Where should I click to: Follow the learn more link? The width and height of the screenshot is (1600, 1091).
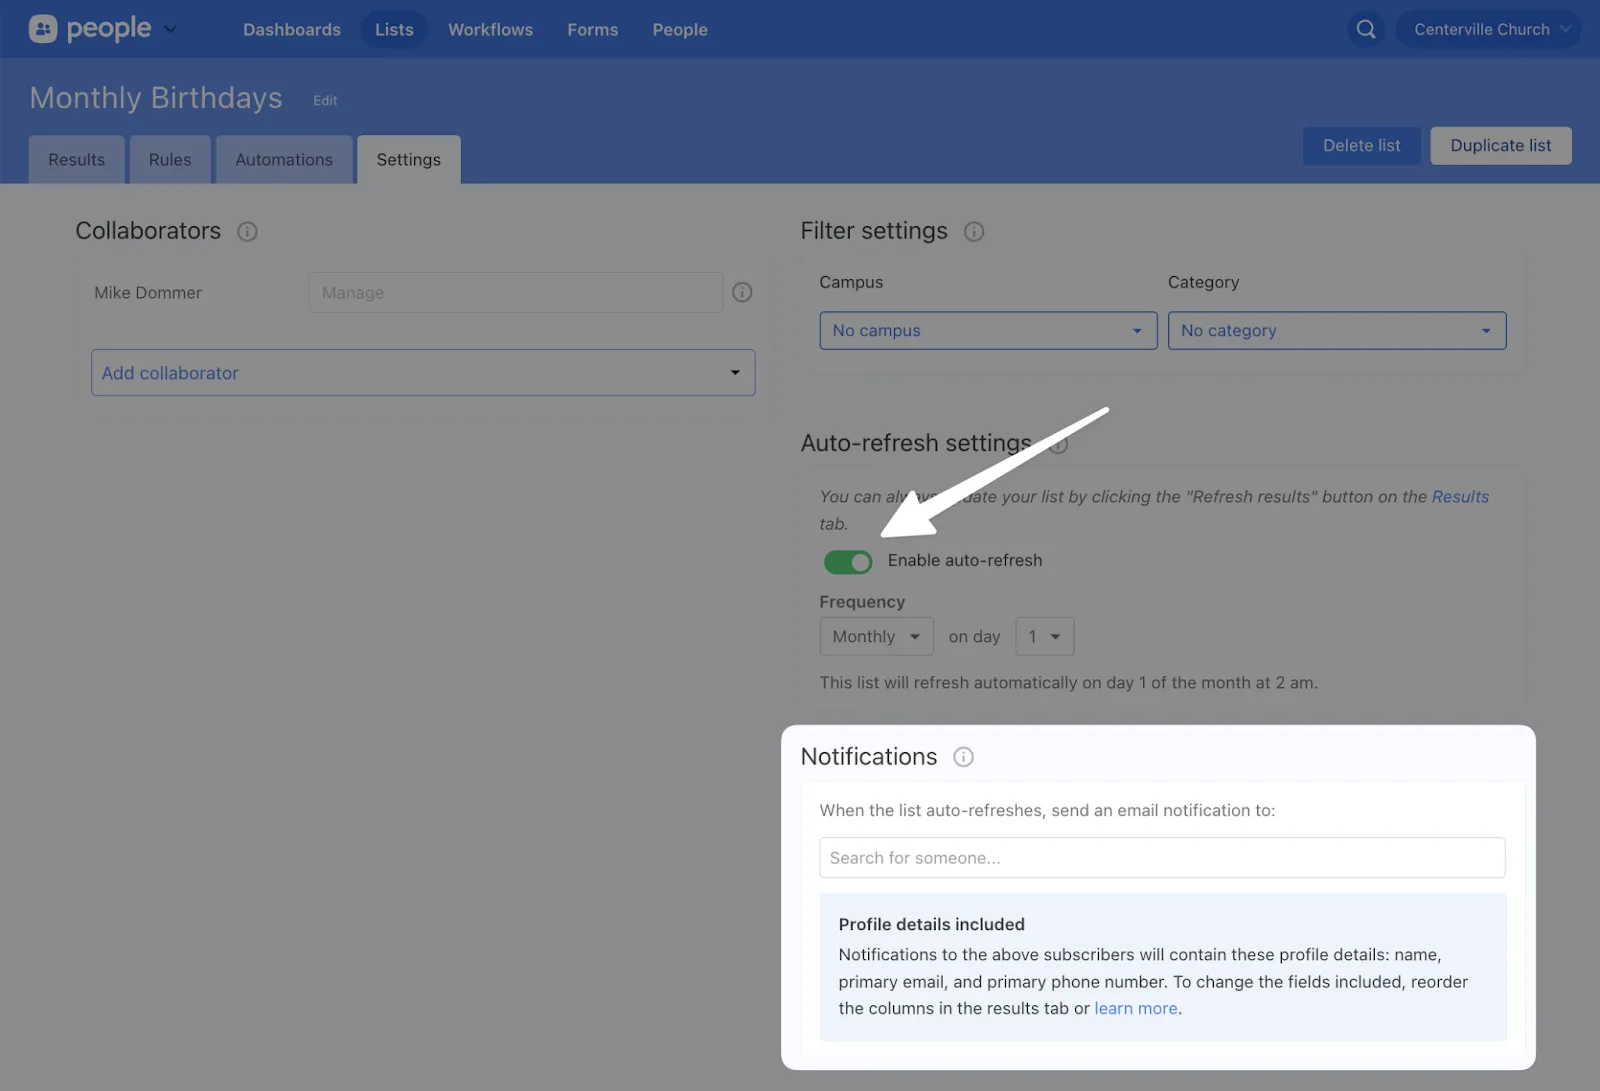[1135, 1009]
